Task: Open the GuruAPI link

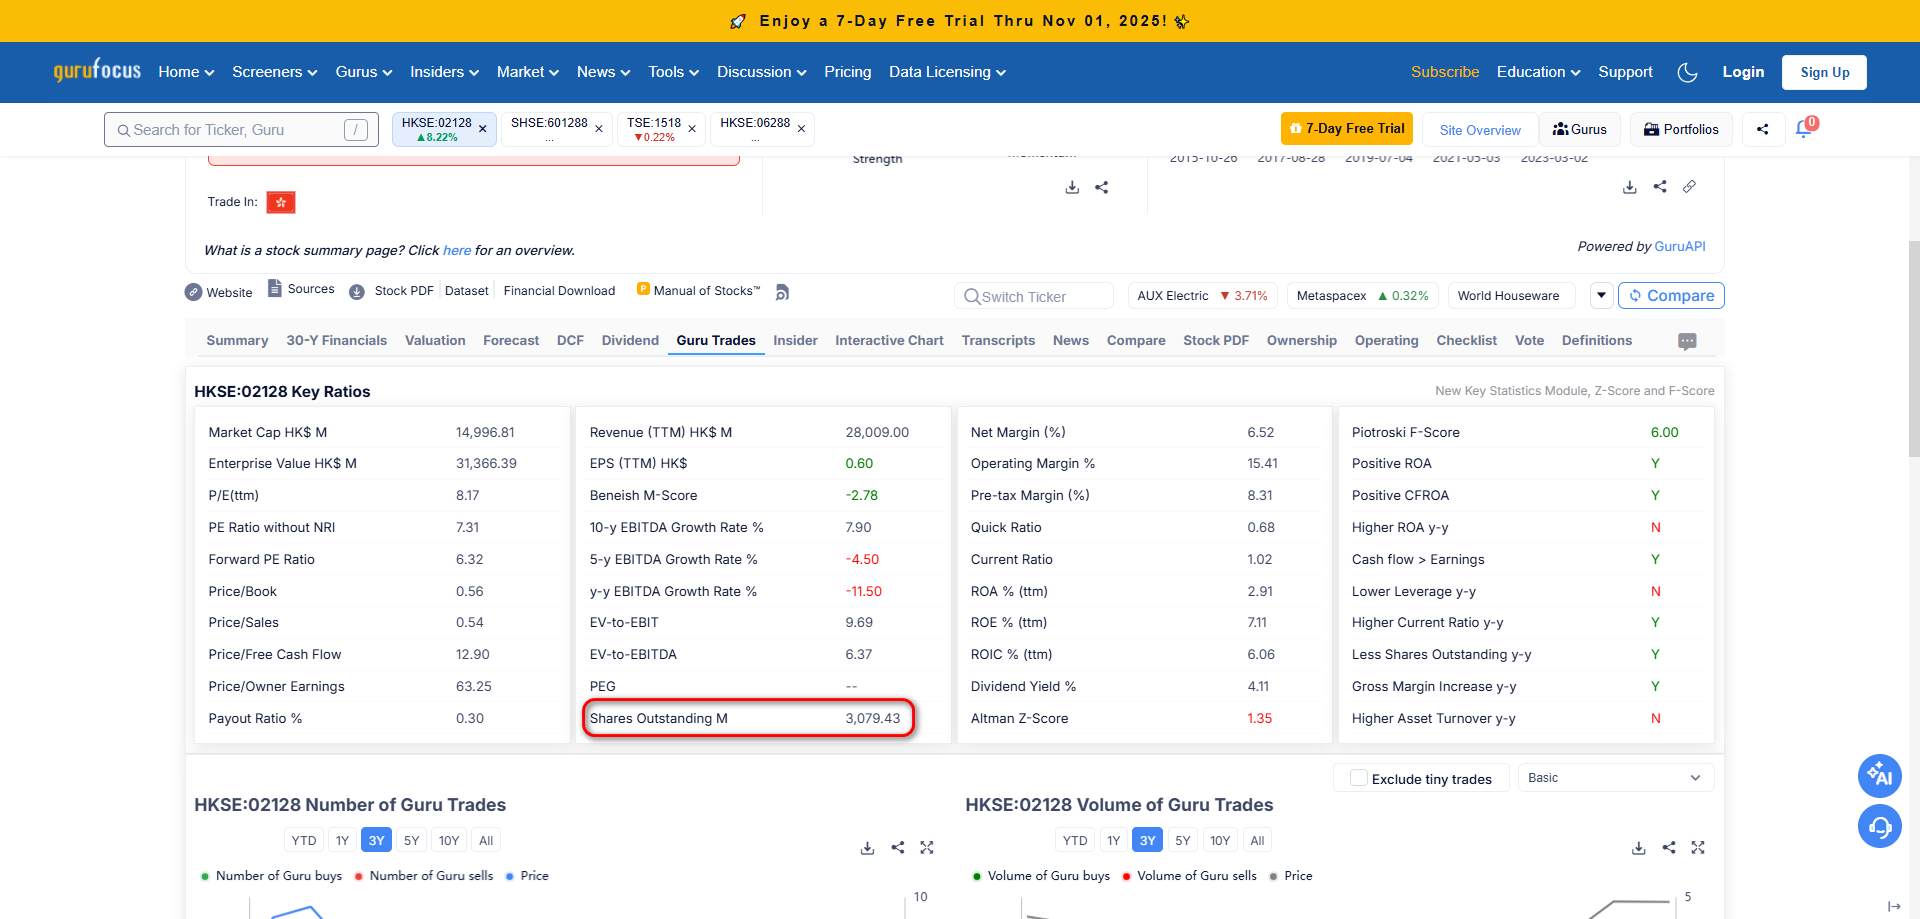Action: coord(1680,247)
